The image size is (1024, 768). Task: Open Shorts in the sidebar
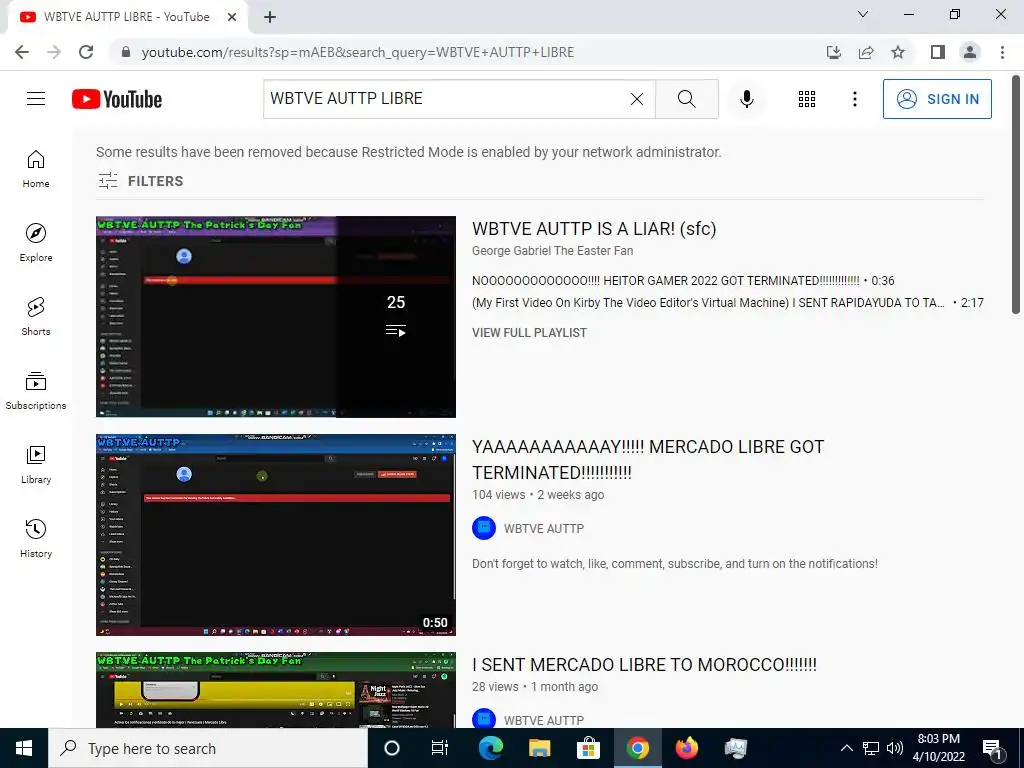pyautogui.click(x=36, y=317)
